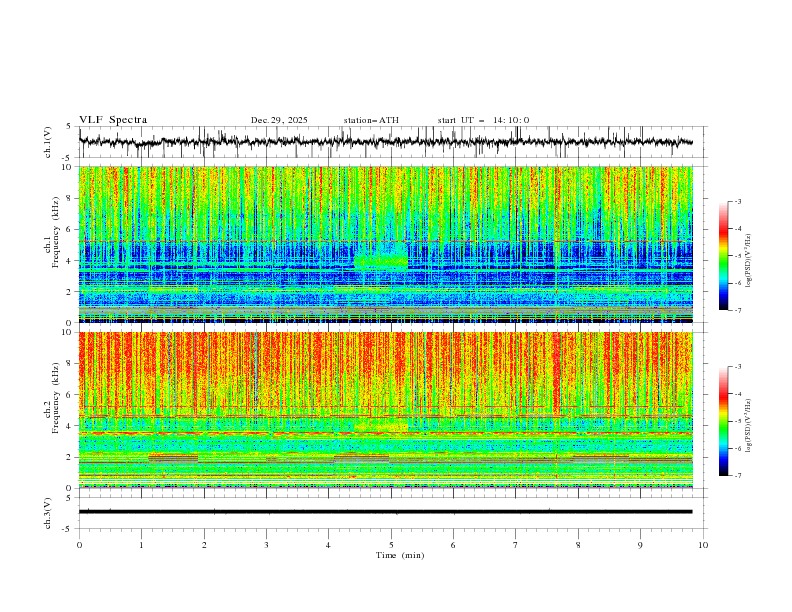Click time axis tick label "1"
Screen dimensions: 792x612
click(x=141, y=545)
